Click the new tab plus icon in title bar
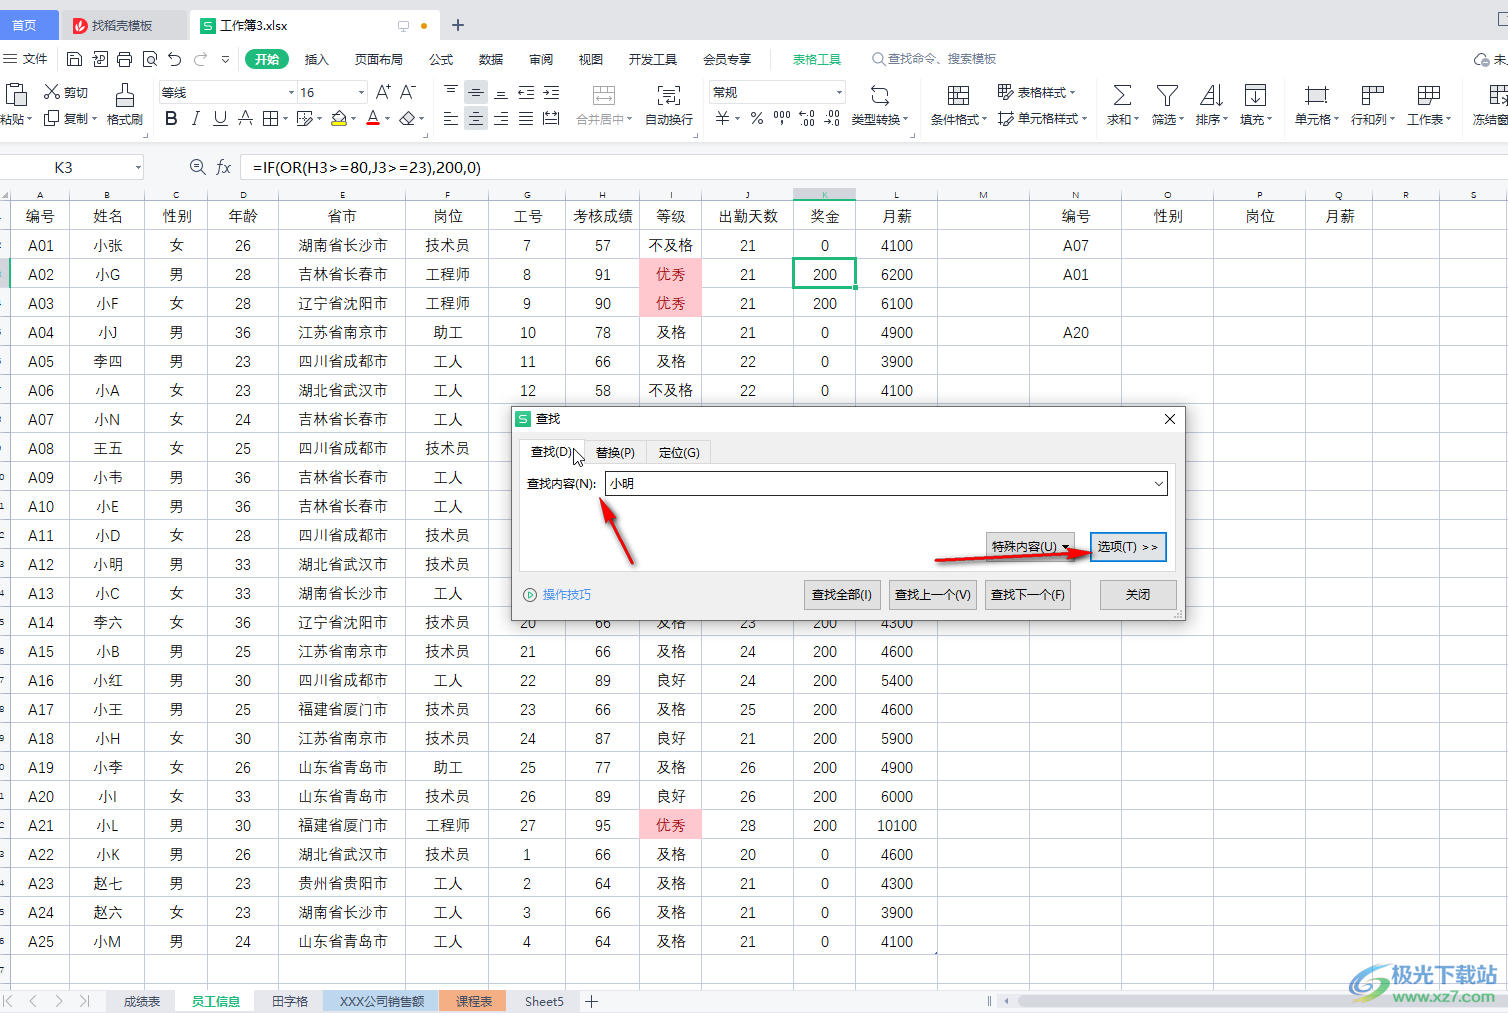Viewport: 1508px width, 1013px height. pos(458,25)
